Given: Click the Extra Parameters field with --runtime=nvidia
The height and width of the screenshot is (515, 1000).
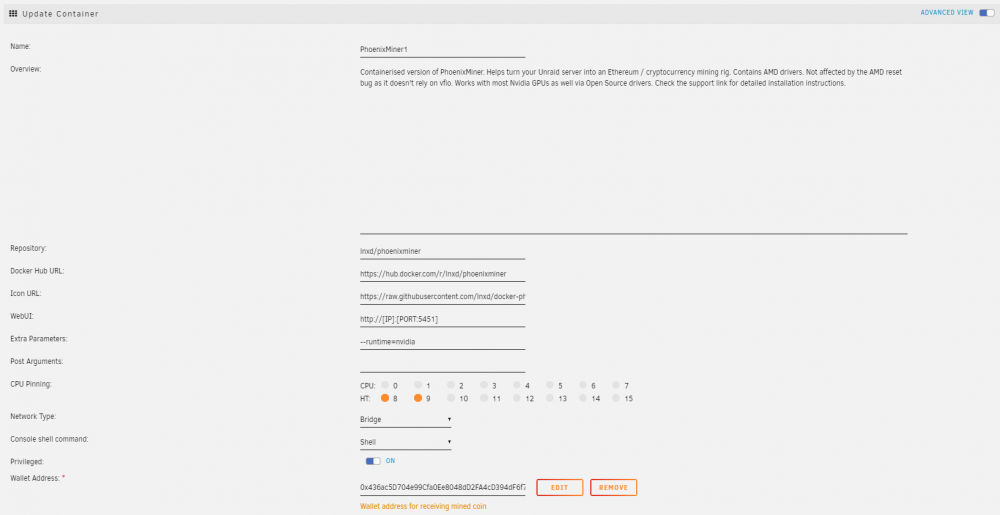Looking at the screenshot, I should (443, 342).
